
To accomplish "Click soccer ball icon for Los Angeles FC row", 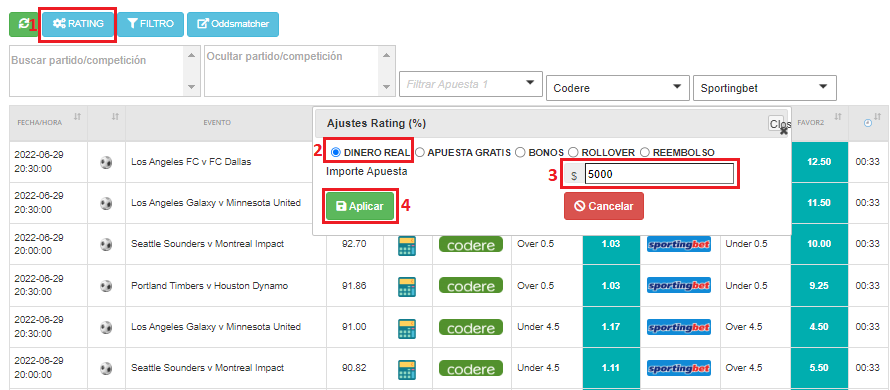I will [x=106, y=162].
